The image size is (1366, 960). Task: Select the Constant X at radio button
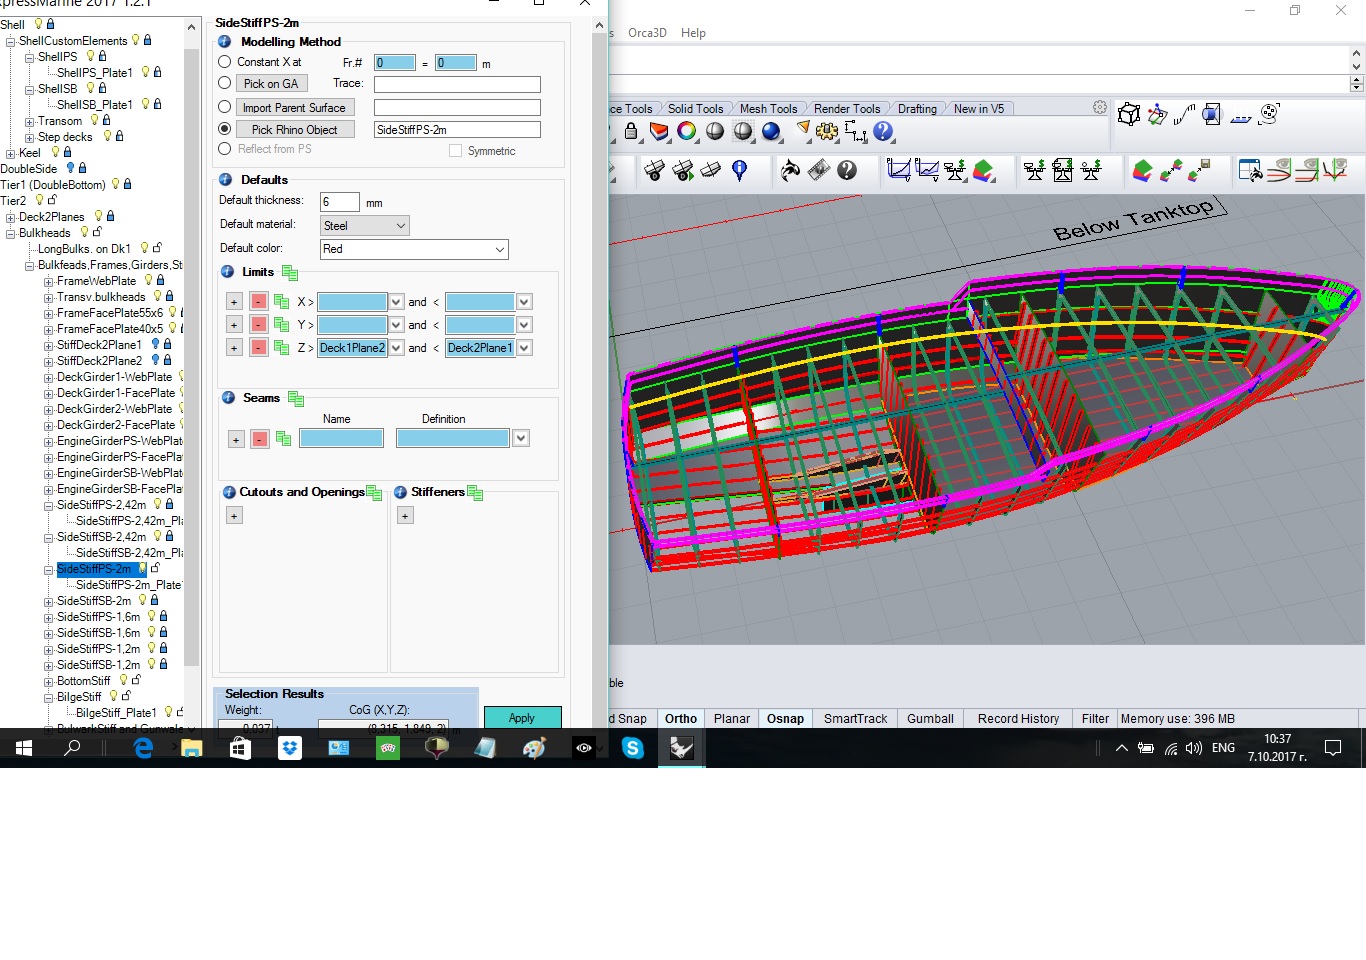point(225,62)
